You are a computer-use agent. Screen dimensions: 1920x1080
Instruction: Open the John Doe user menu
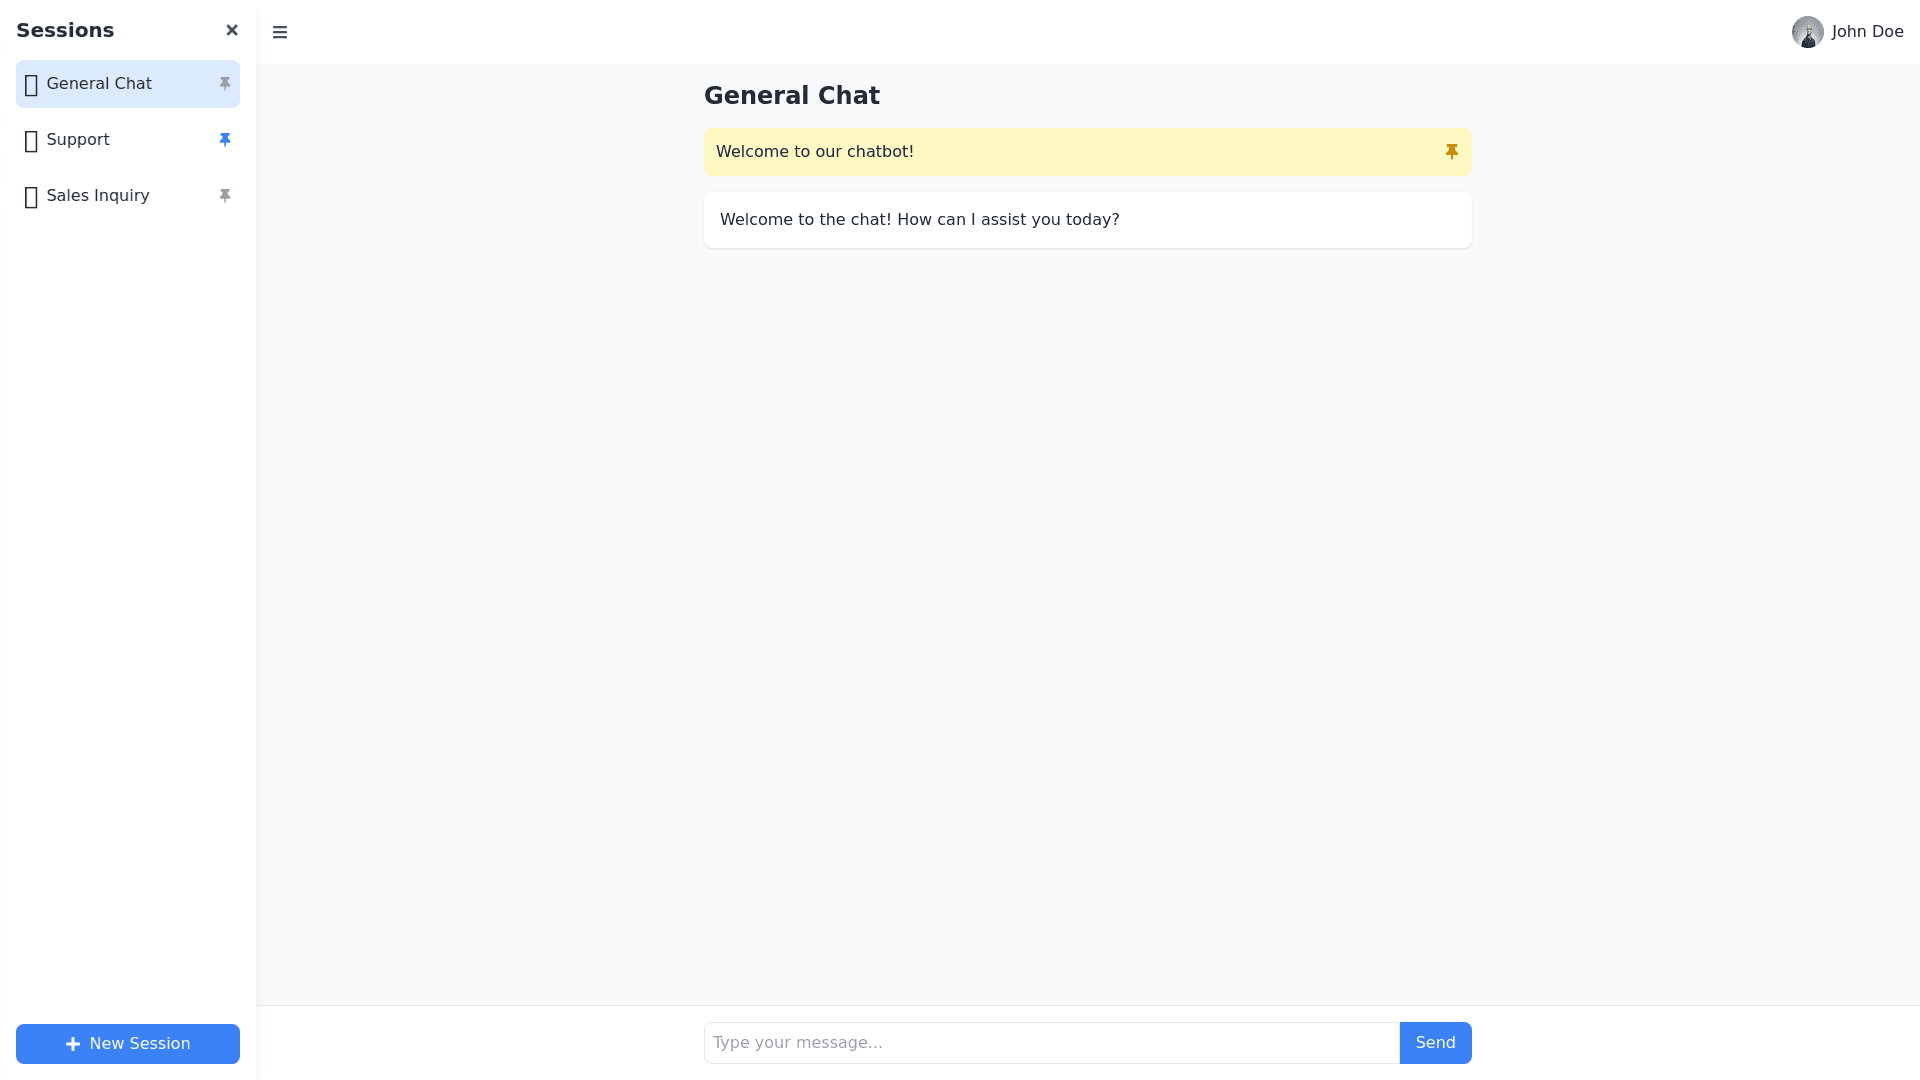[1867, 32]
